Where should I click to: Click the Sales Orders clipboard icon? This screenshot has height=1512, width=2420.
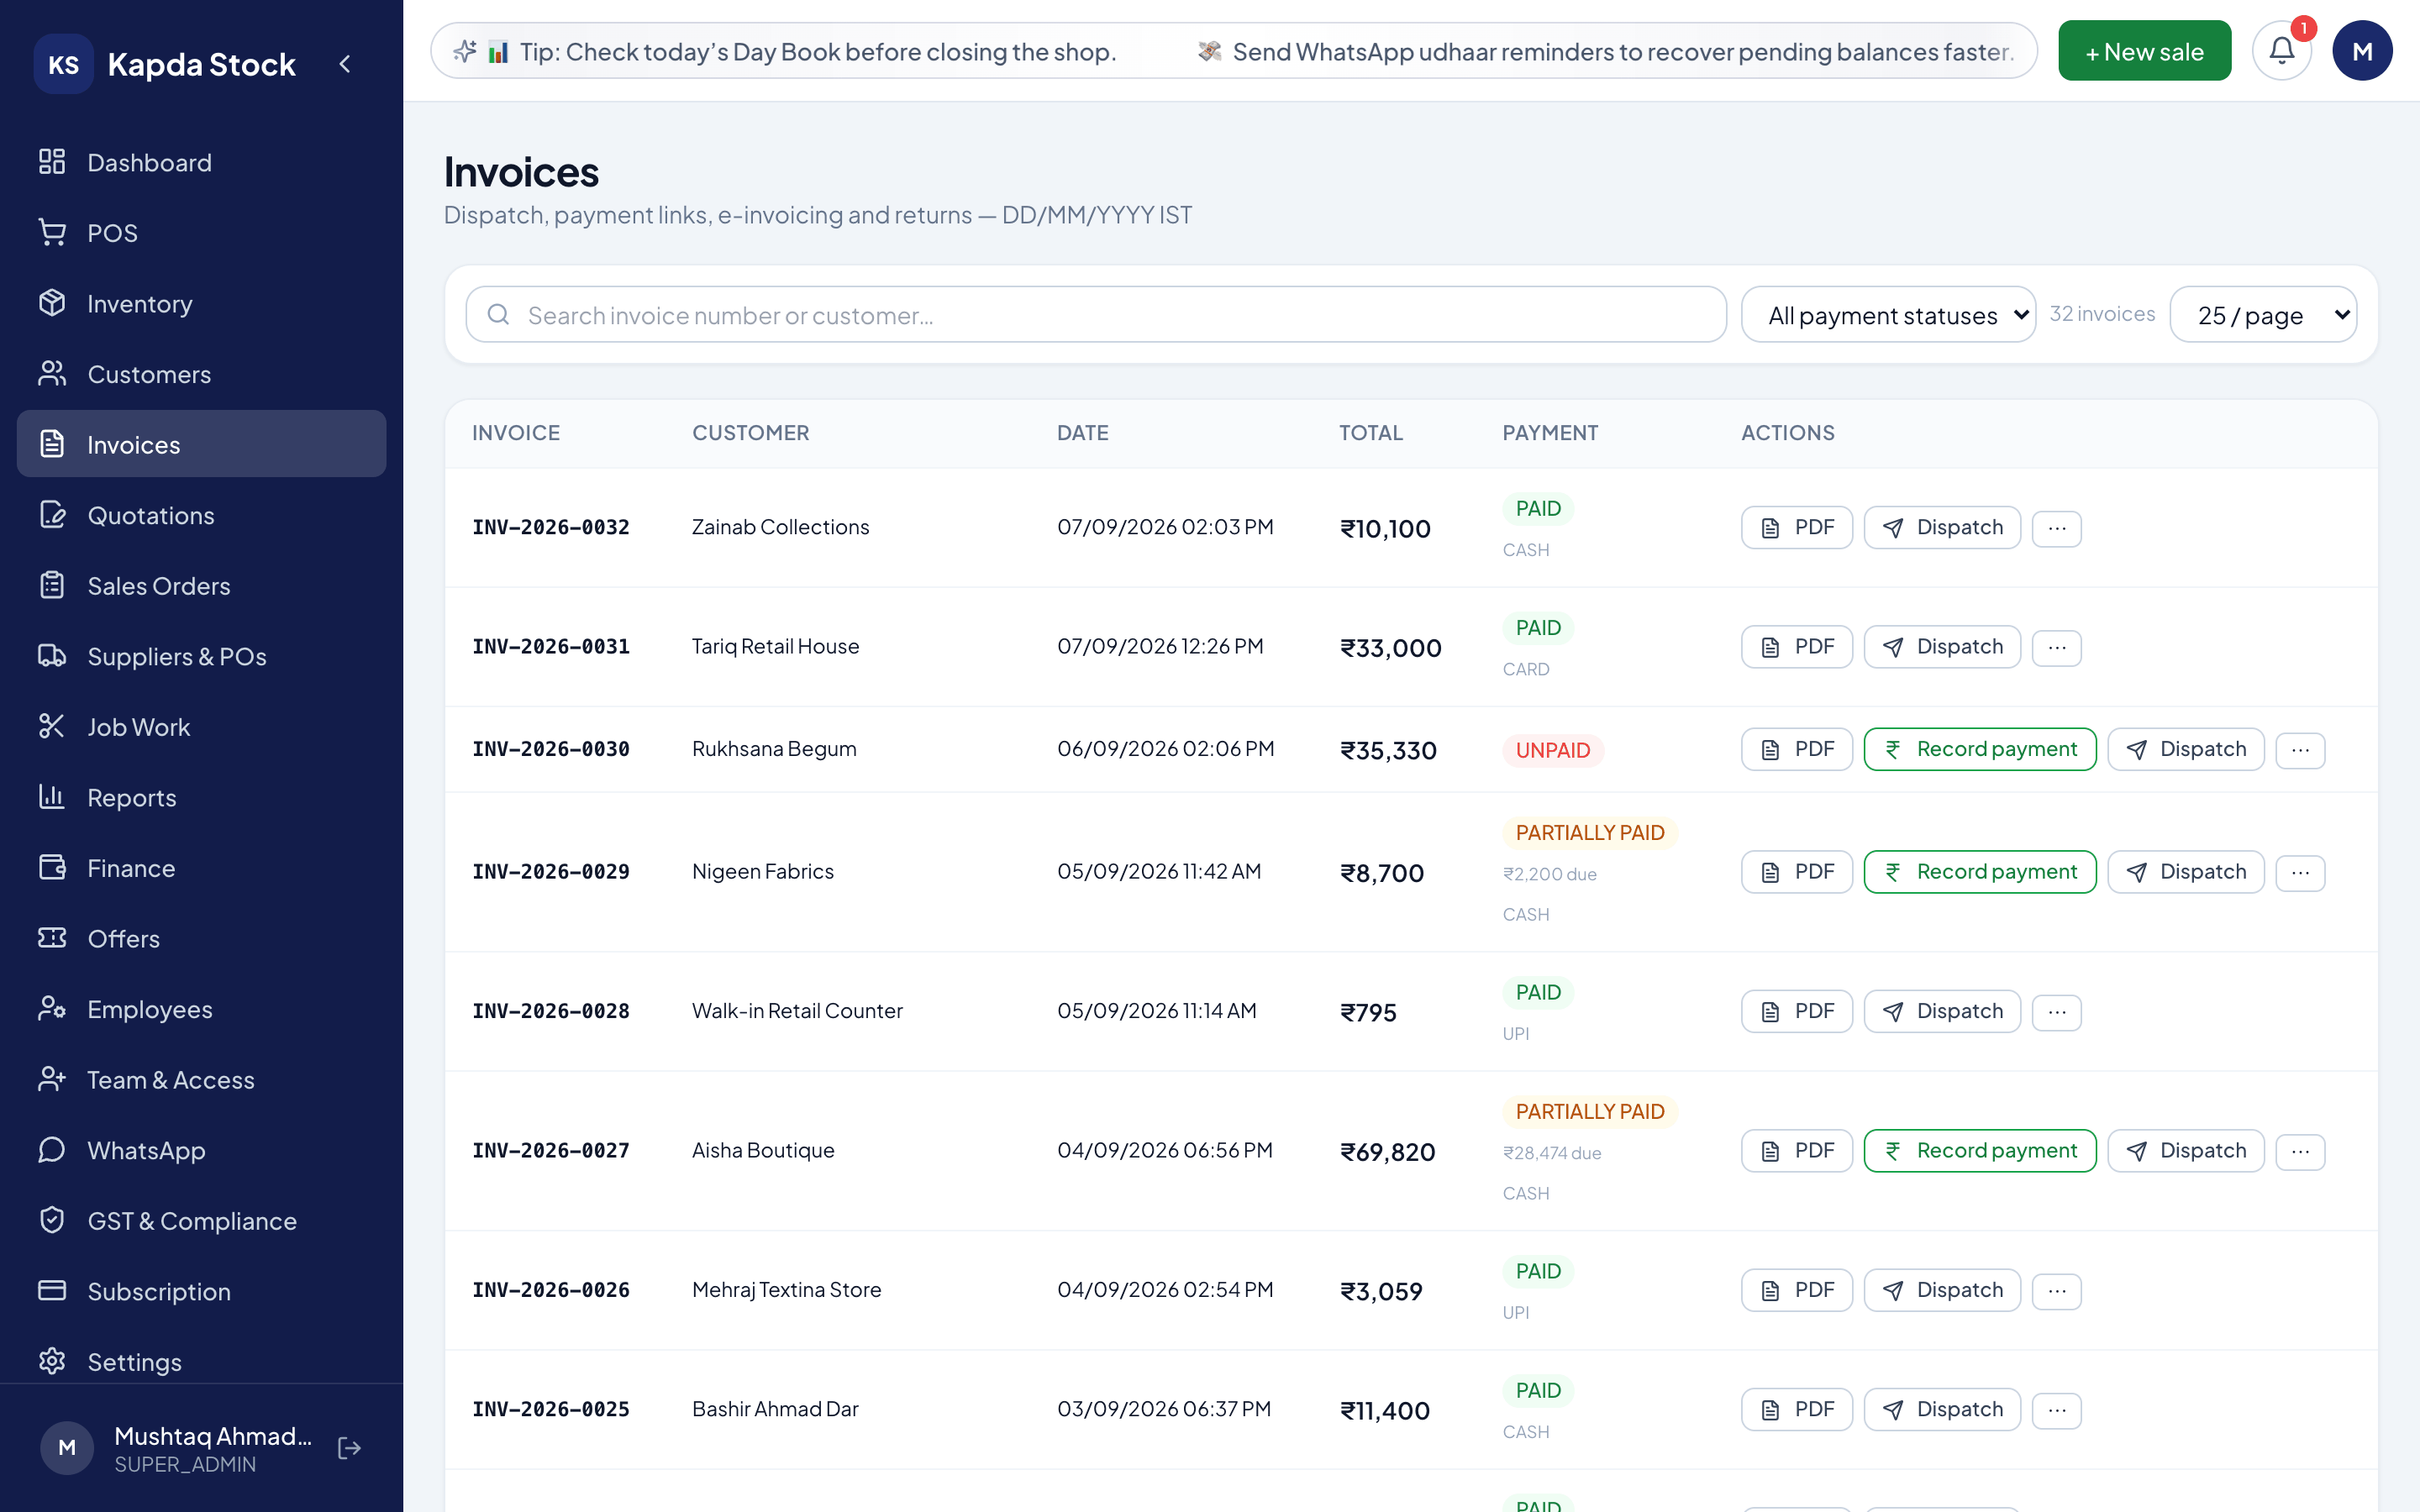point(52,585)
